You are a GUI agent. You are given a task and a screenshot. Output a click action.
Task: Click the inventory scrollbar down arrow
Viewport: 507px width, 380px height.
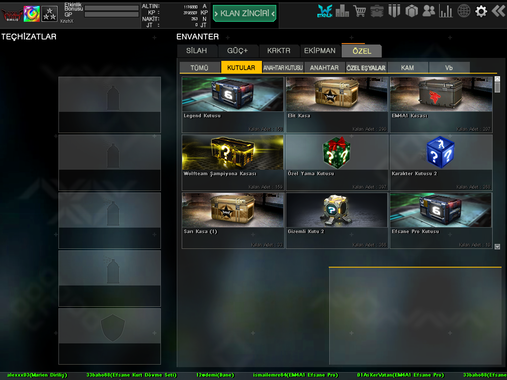(497, 246)
